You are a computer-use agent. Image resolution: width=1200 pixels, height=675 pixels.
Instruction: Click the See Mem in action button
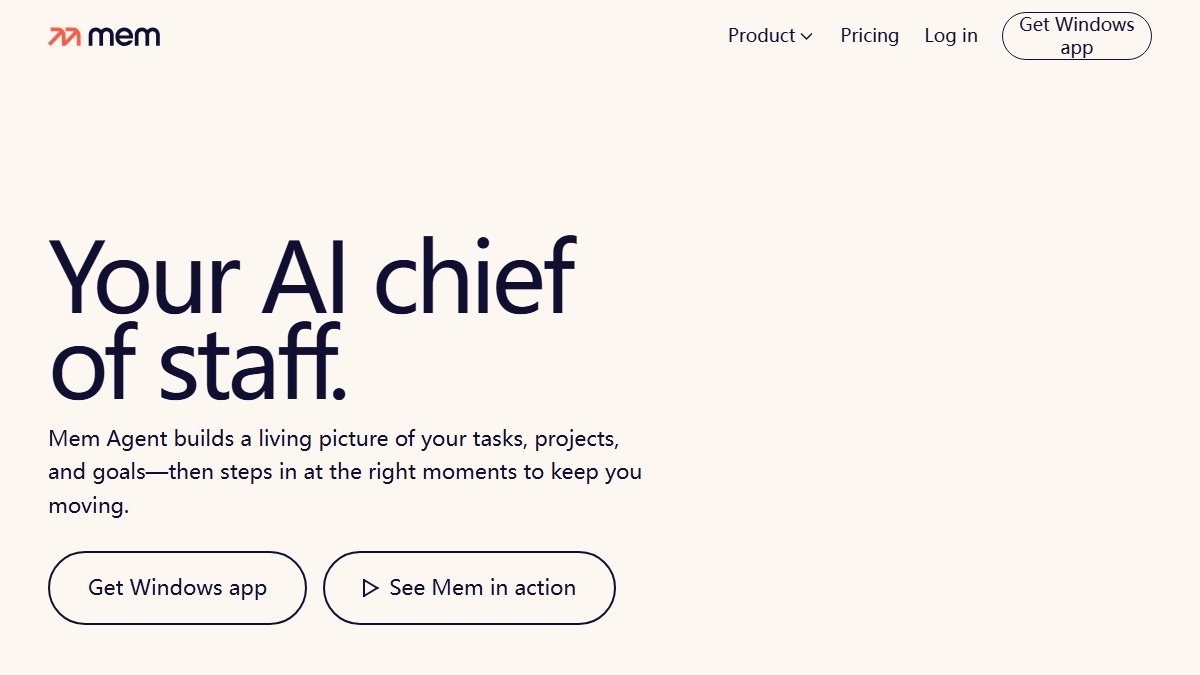click(x=469, y=588)
